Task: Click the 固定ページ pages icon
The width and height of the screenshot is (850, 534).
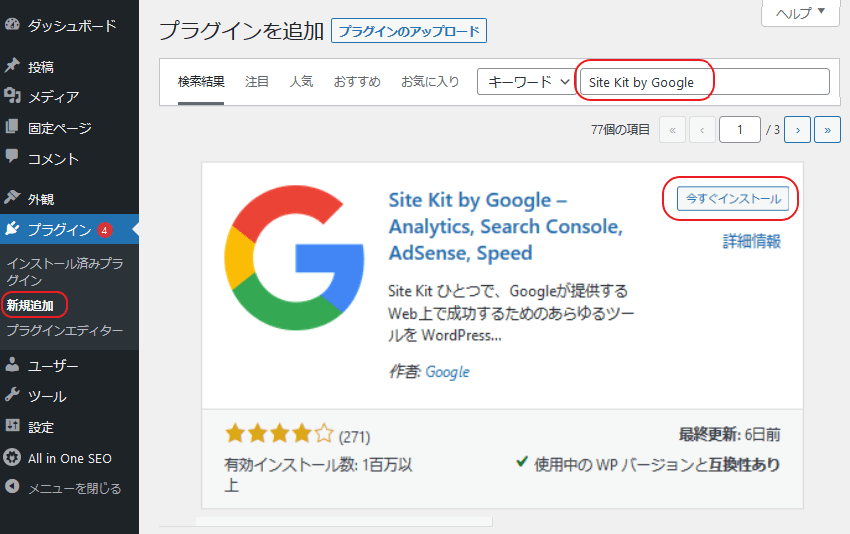Action: [x=12, y=128]
